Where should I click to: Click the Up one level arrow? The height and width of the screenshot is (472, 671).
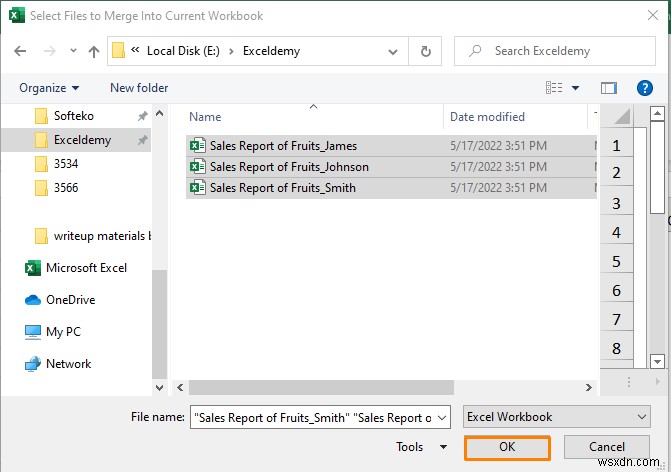click(93, 51)
